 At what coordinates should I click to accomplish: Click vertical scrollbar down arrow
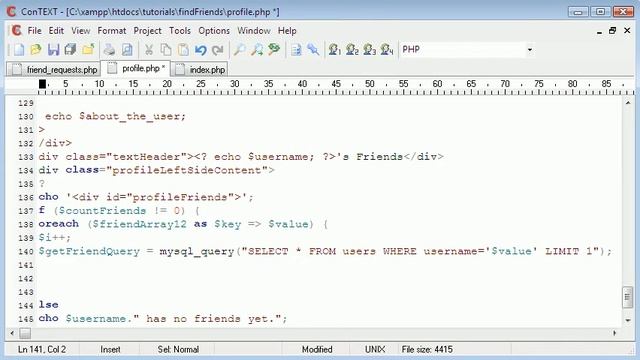click(628, 320)
